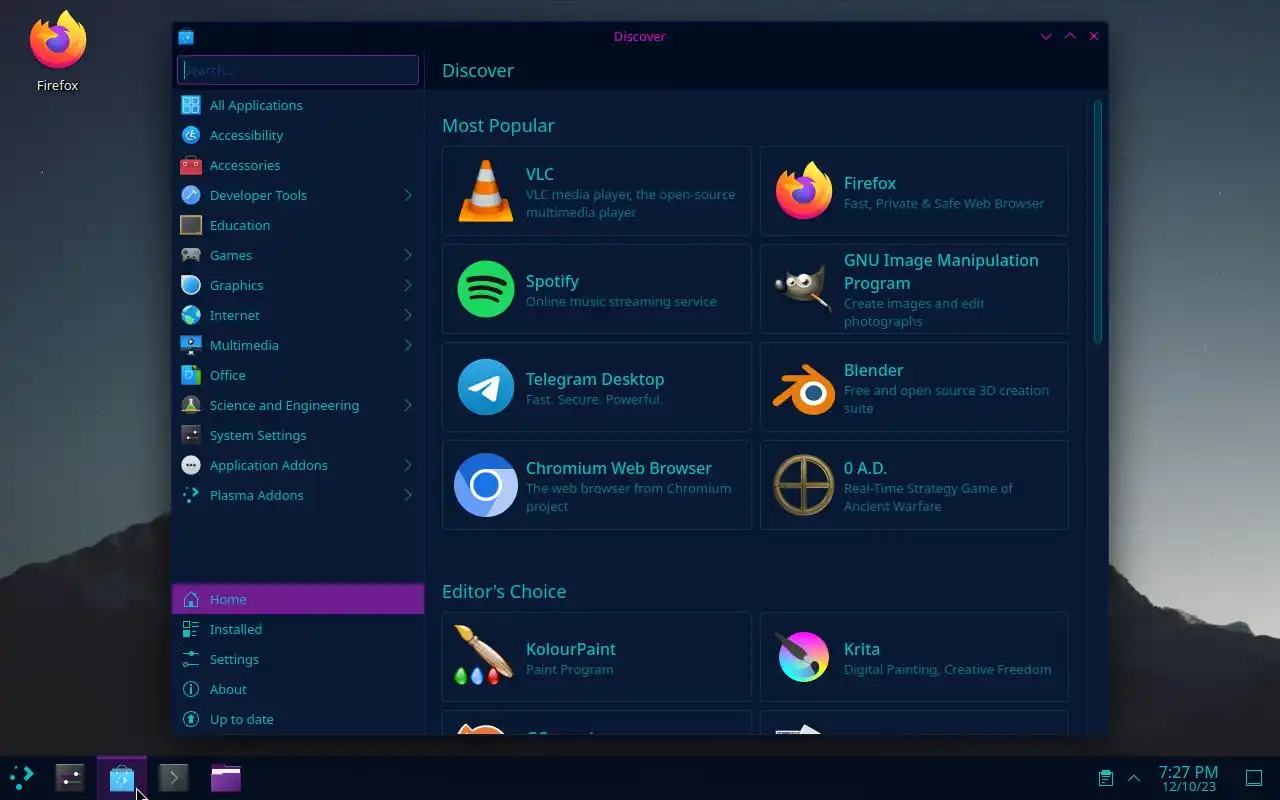Screen dimensions: 1280x800
Task: Click the Krita colorful icon
Action: [x=804, y=657]
